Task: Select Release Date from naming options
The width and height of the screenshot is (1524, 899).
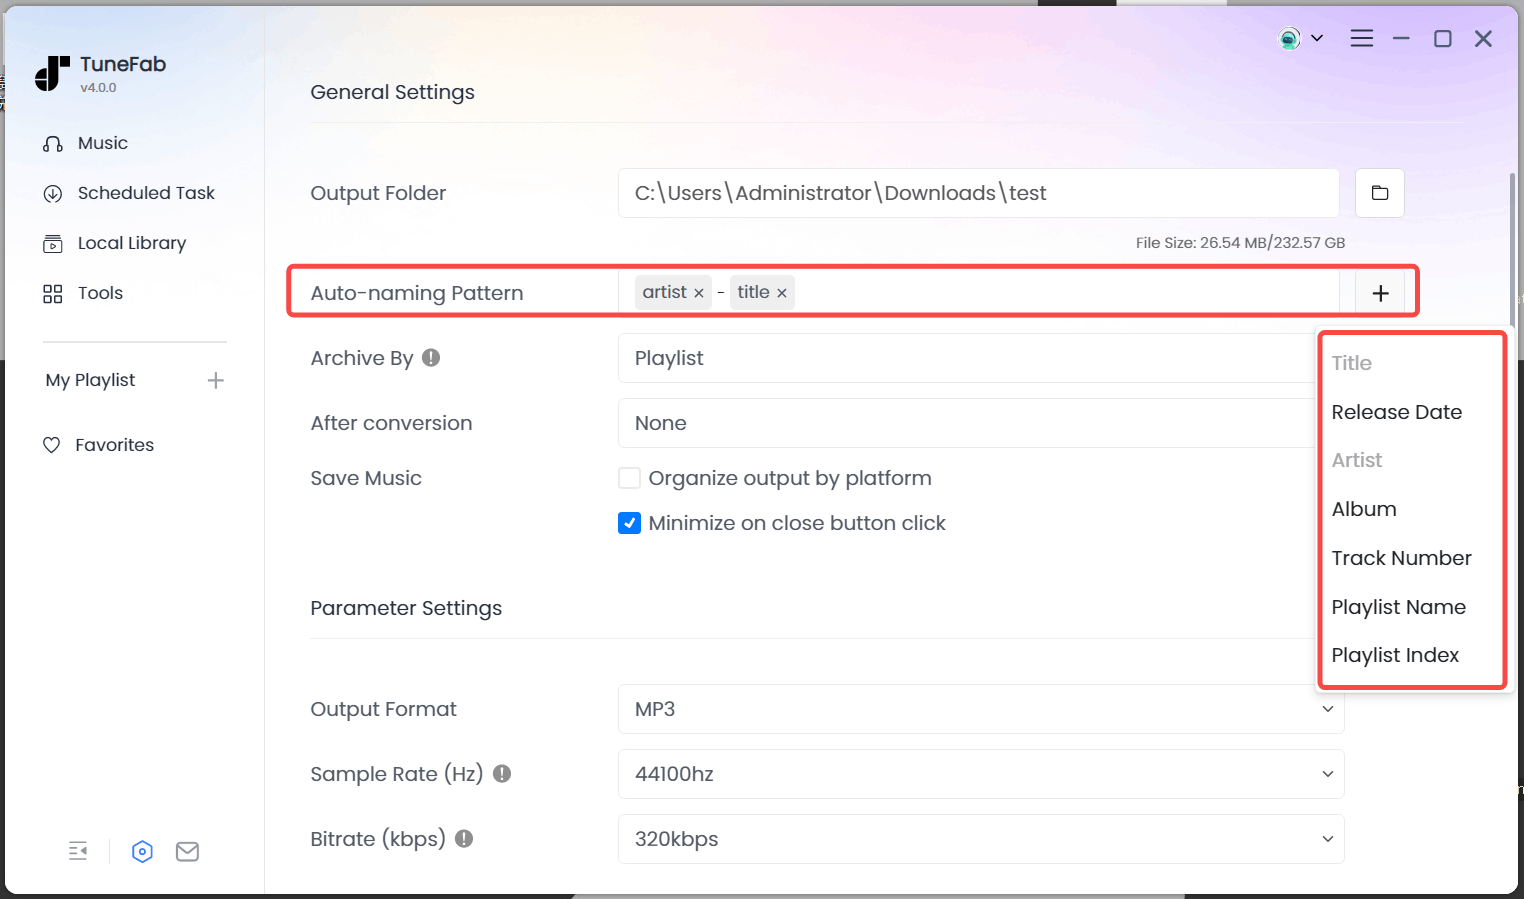Action: (x=1396, y=412)
